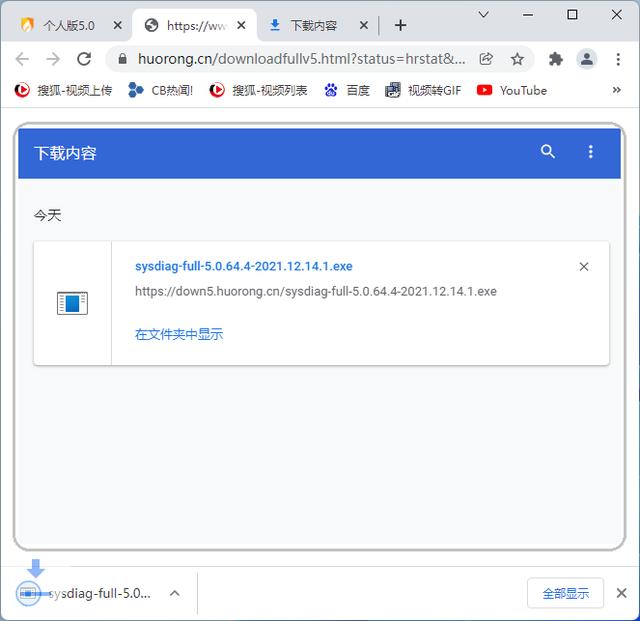
Task: Click the search icon in downloads header
Action: [x=547, y=152]
